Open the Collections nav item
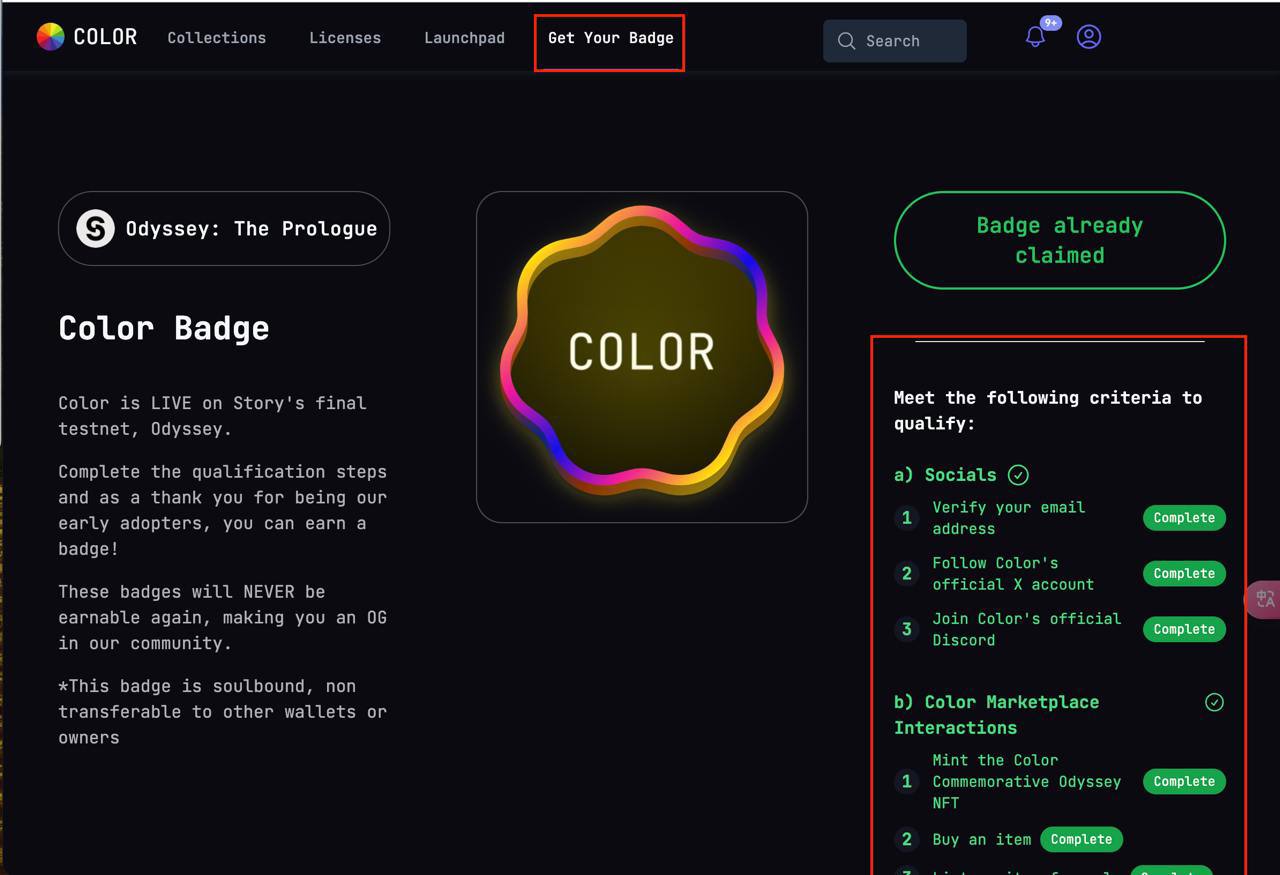 217,38
